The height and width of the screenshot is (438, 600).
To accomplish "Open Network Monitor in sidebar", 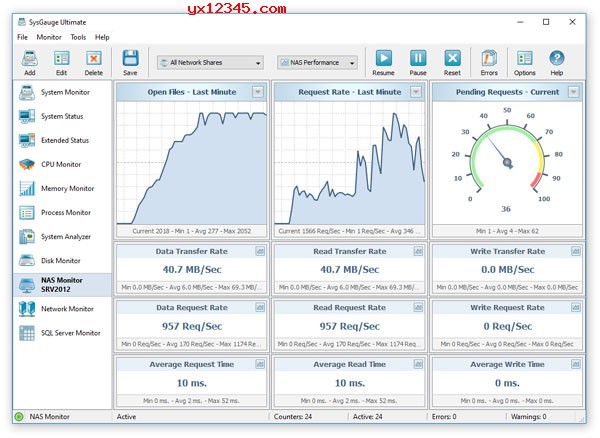I will (x=62, y=309).
